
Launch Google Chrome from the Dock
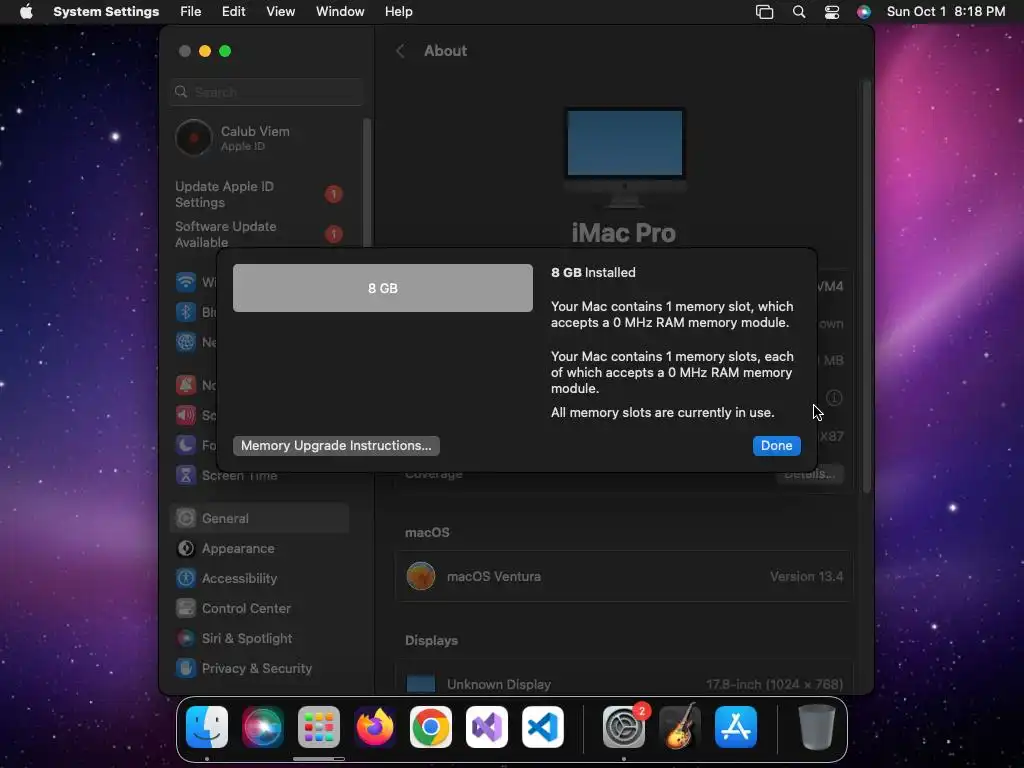(x=430, y=727)
